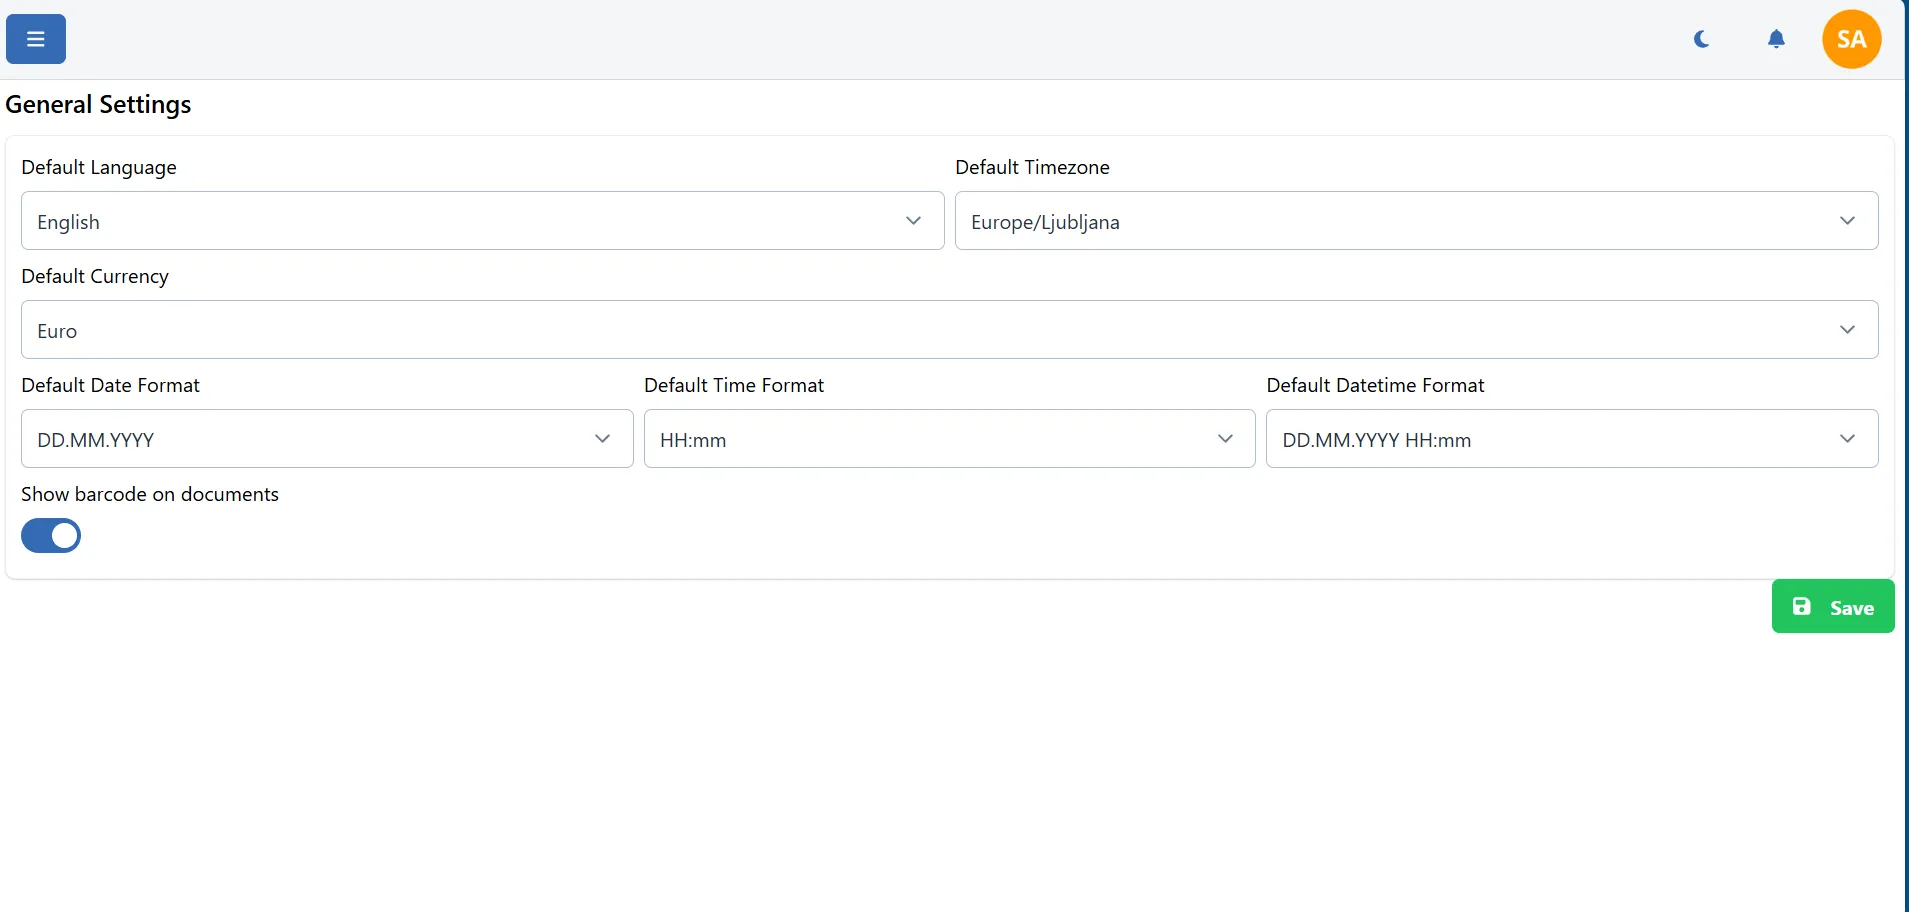
Task: Click the General Settings heading
Action: click(x=98, y=105)
